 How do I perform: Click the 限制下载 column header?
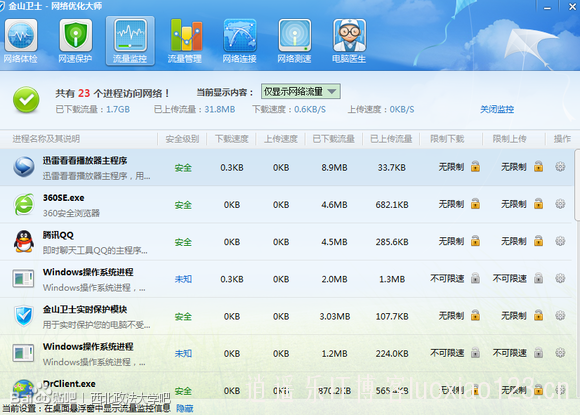[447, 139]
